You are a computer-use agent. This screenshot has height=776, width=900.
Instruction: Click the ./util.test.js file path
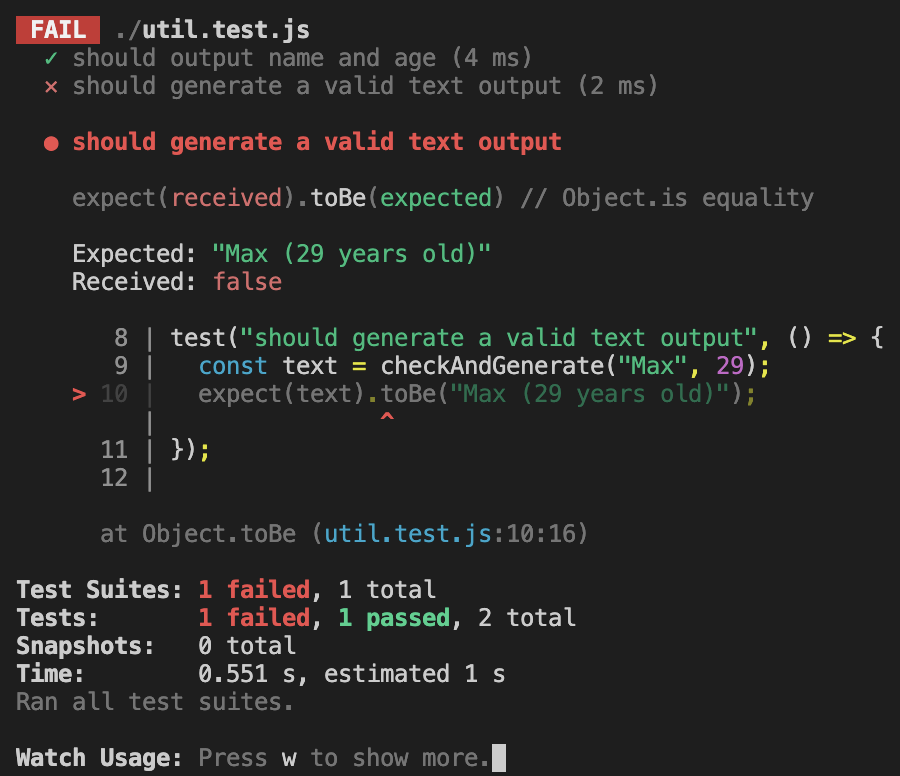coord(212,30)
